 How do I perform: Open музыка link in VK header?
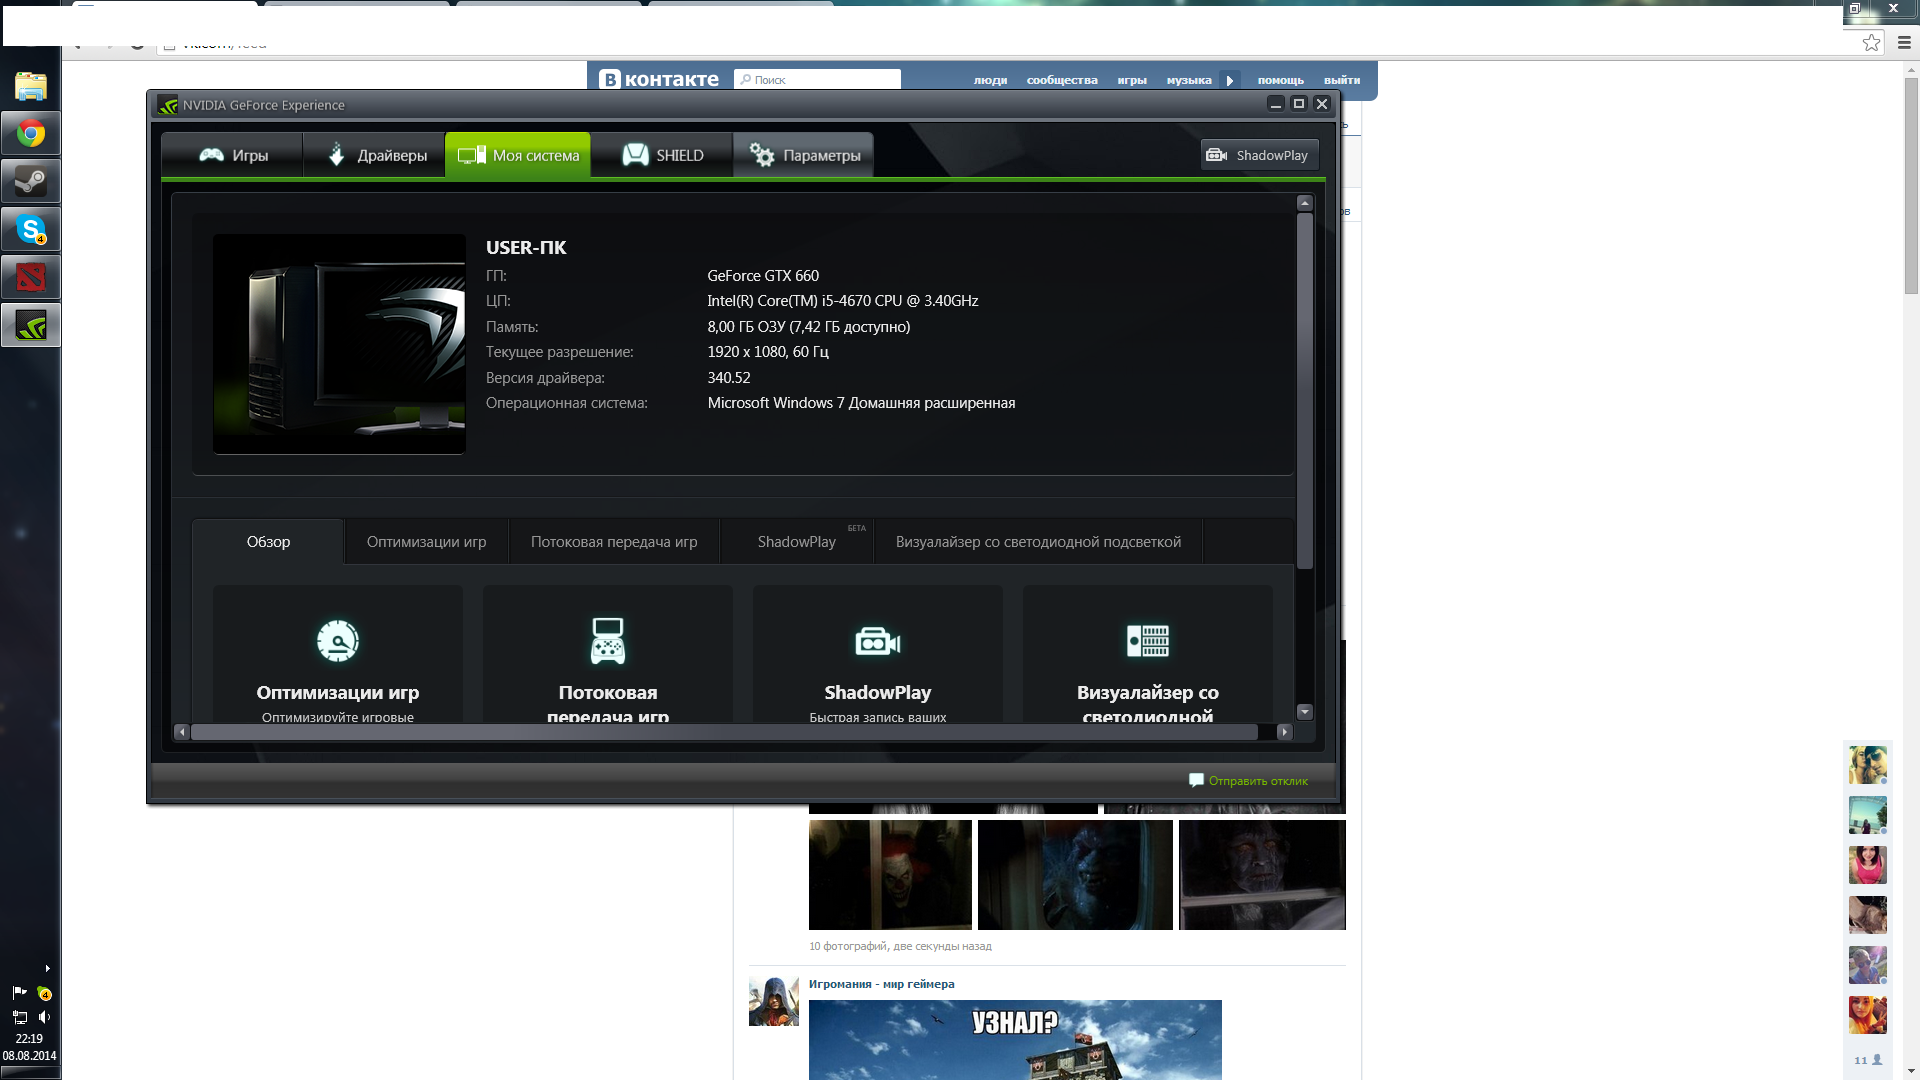(x=1189, y=81)
